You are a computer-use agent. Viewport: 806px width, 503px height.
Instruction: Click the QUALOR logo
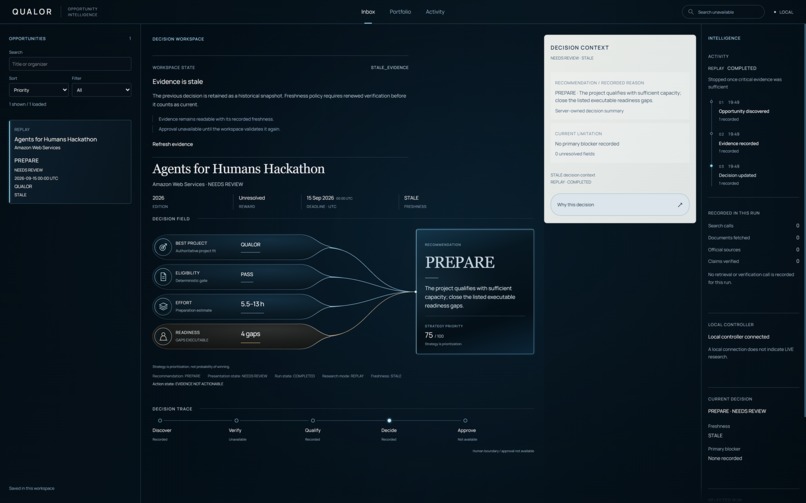[x=32, y=11]
